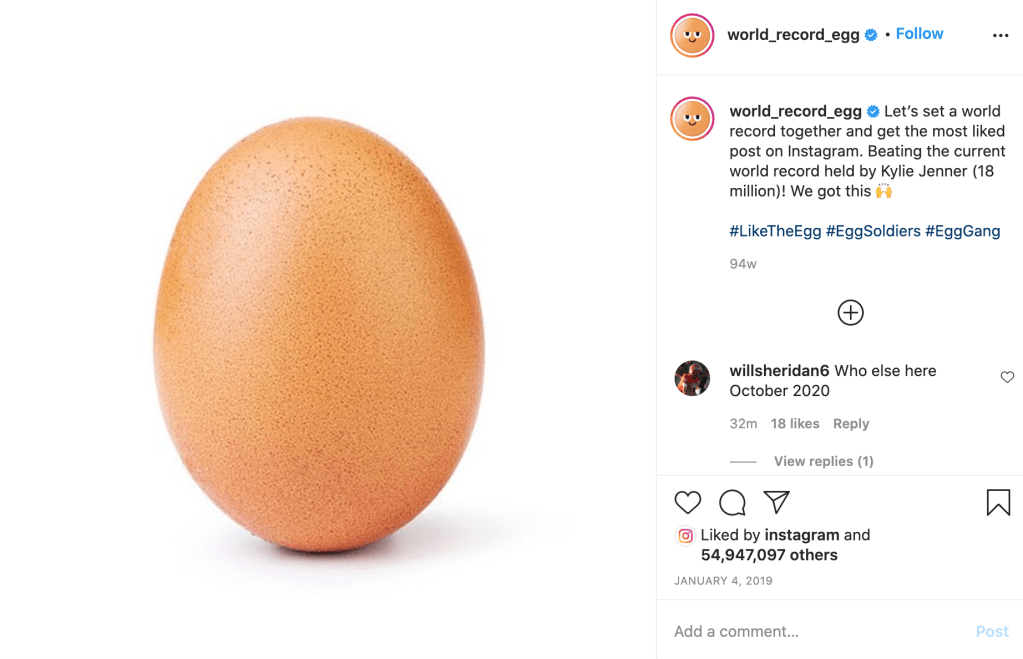Click willsheridan6's profile picture

(x=692, y=379)
